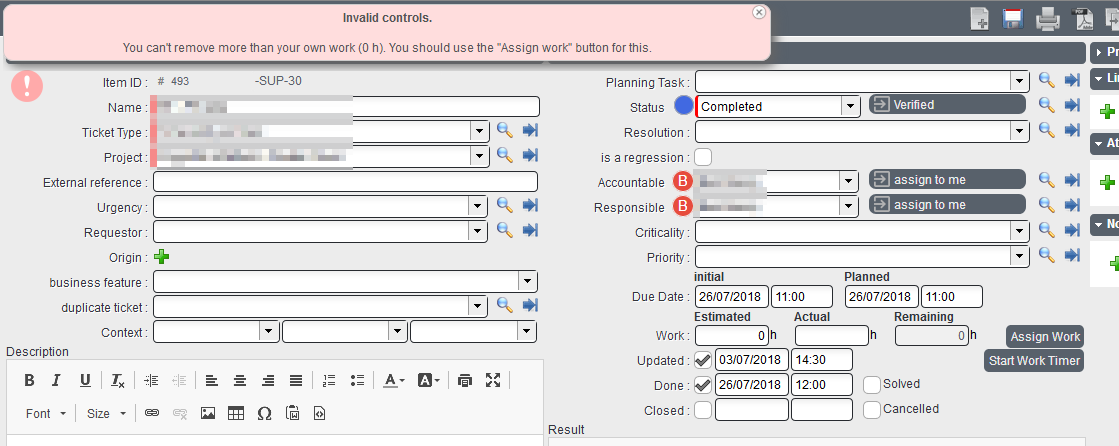Click the print icon in top toolbar
Image resolution: width=1119 pixels, height=446 pixels.
(x=1047, y=19)
